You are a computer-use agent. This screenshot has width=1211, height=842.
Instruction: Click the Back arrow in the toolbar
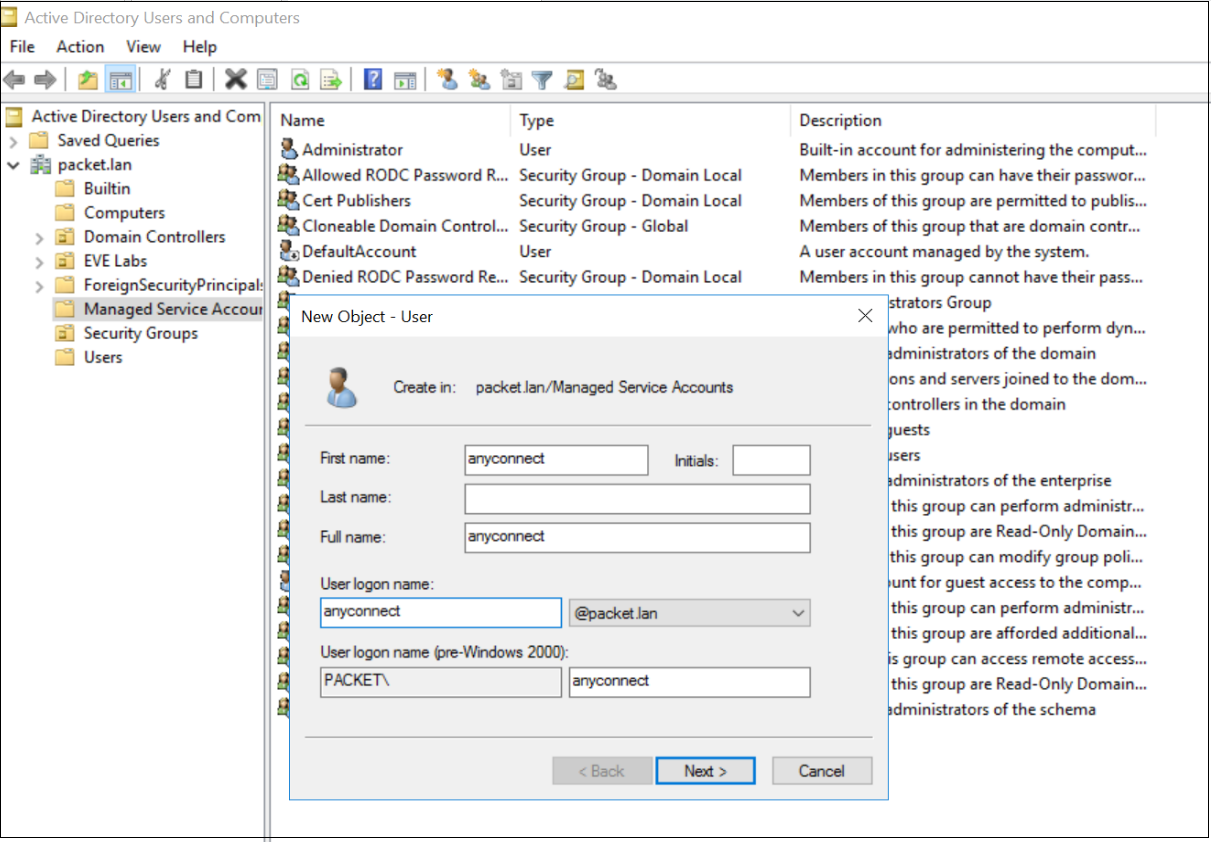tap(14, 80)
